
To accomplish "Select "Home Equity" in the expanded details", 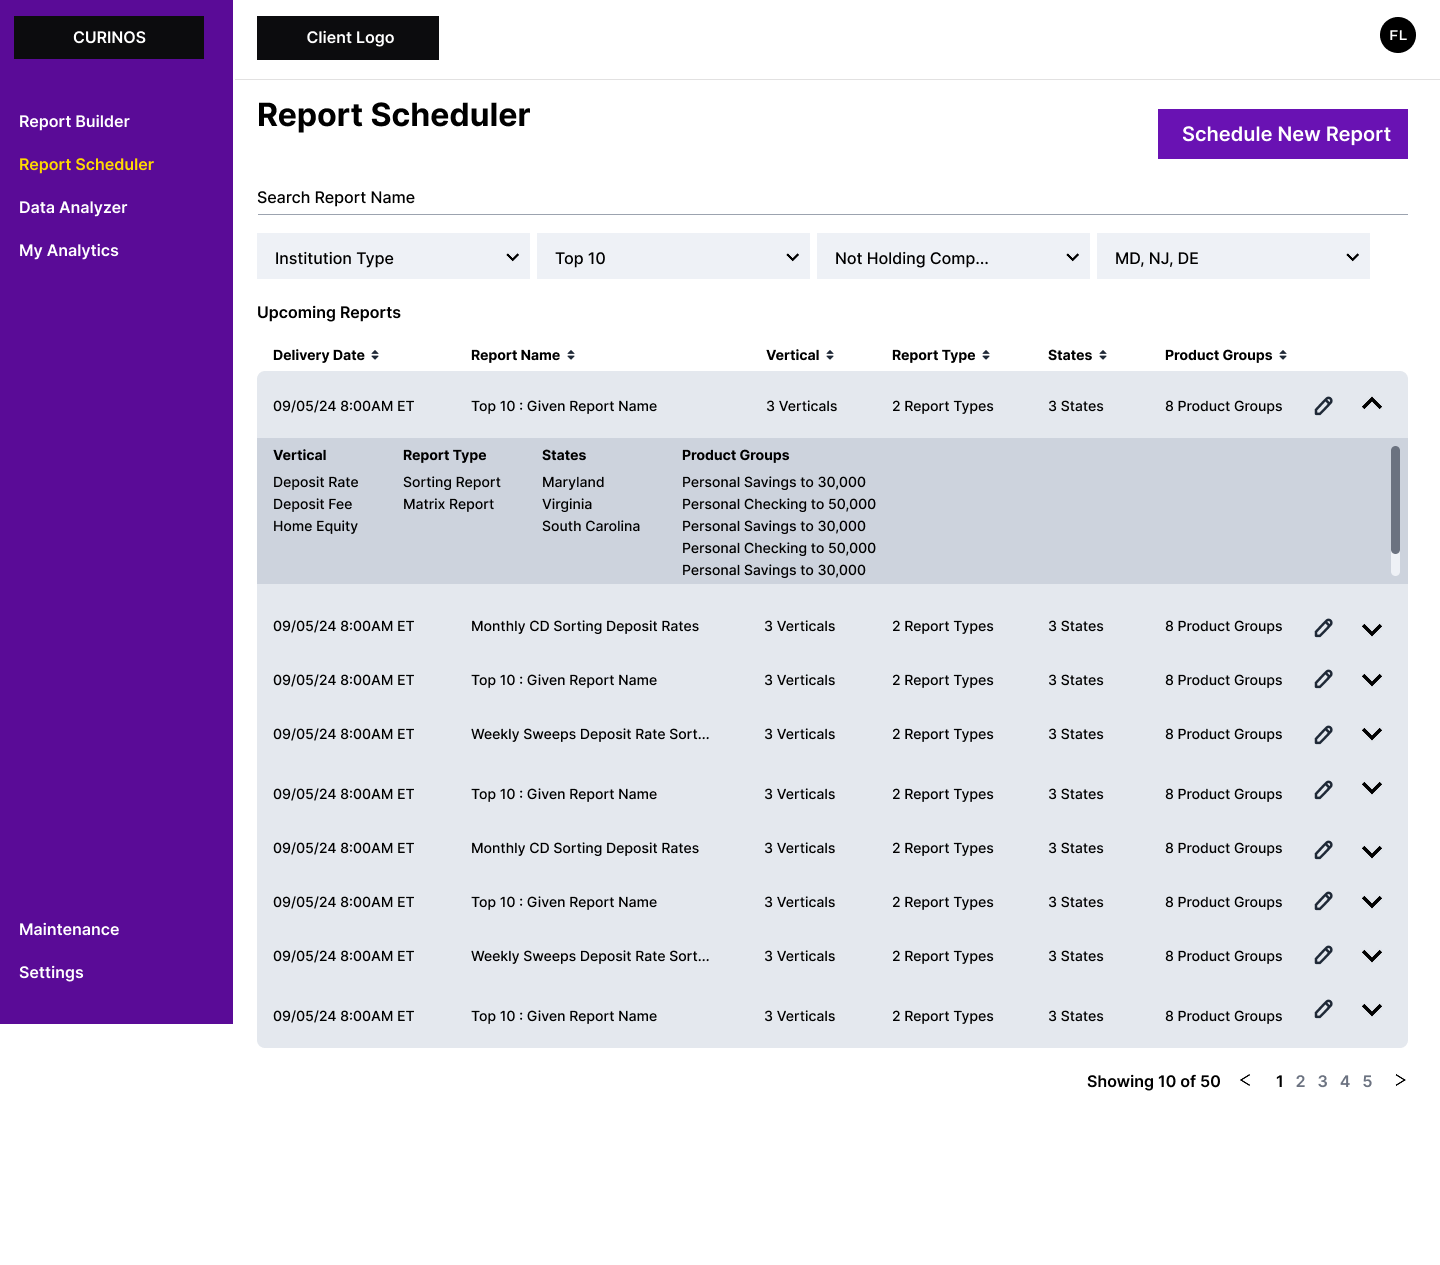I will coord(315,526).
